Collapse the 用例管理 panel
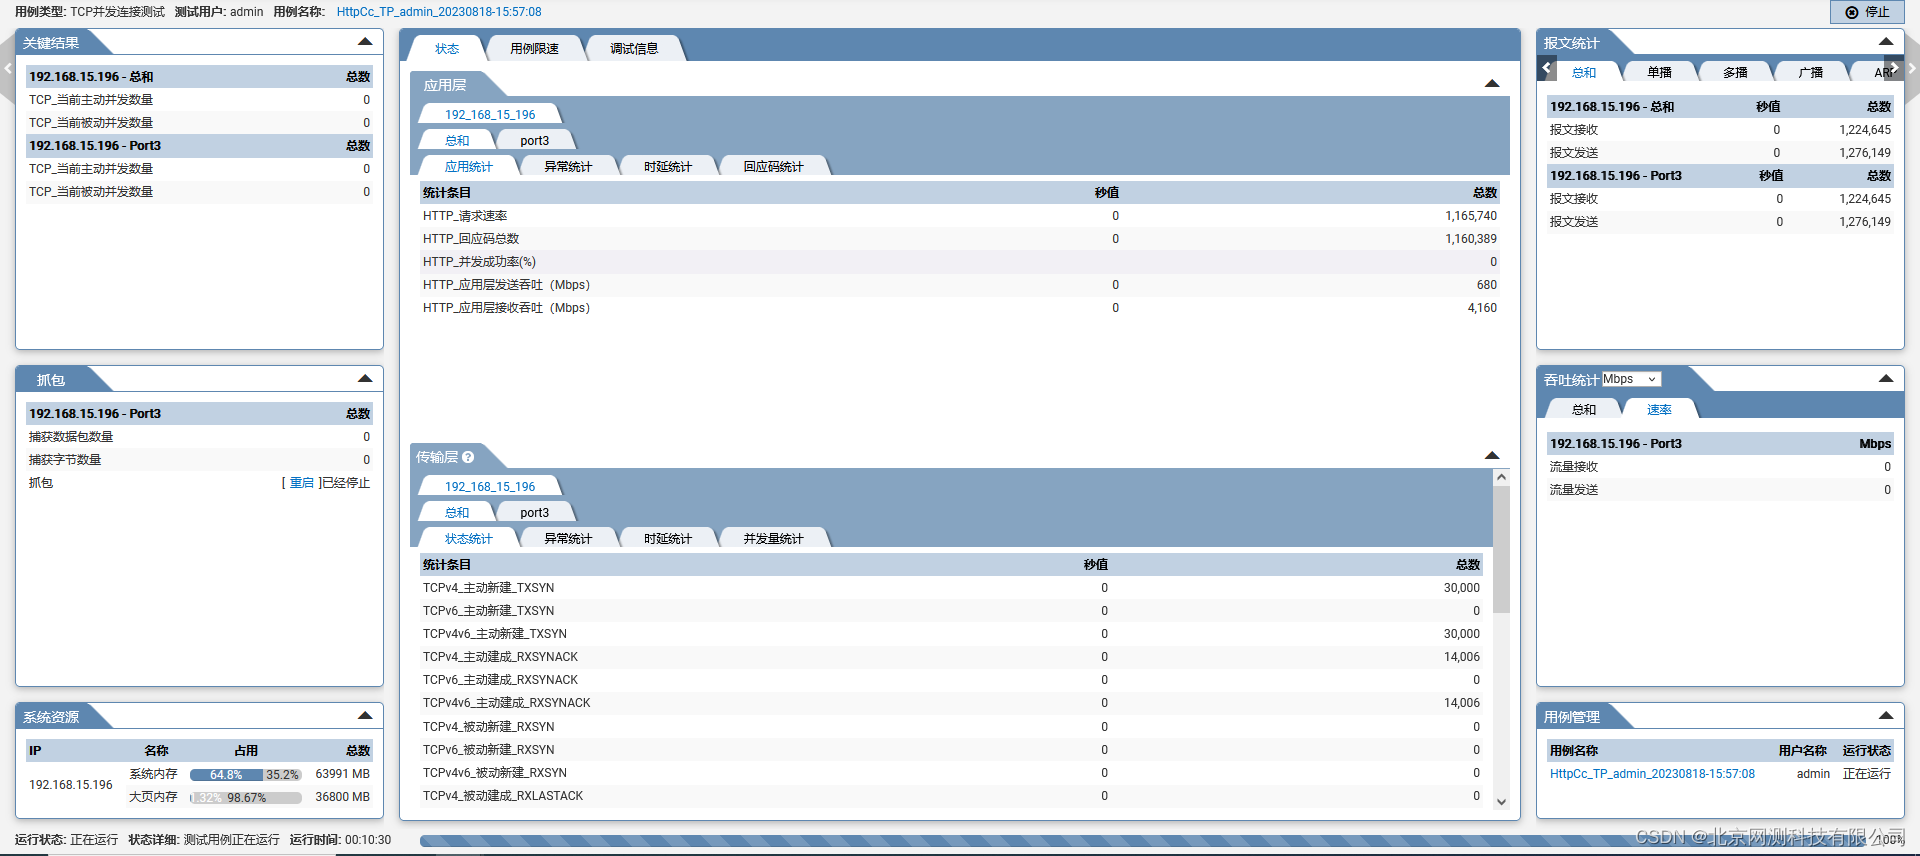The image size is (1920, 856). point(1886,716)
